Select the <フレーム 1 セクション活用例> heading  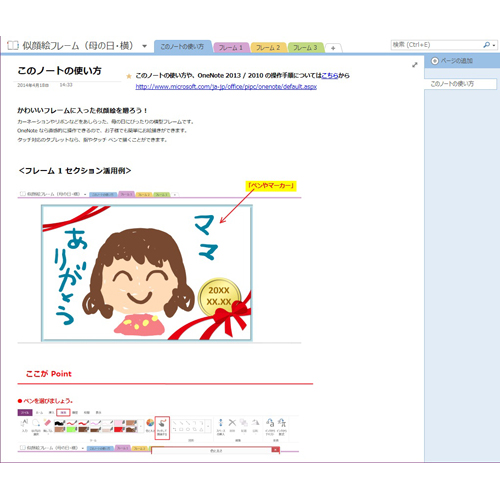pos(75,171)
